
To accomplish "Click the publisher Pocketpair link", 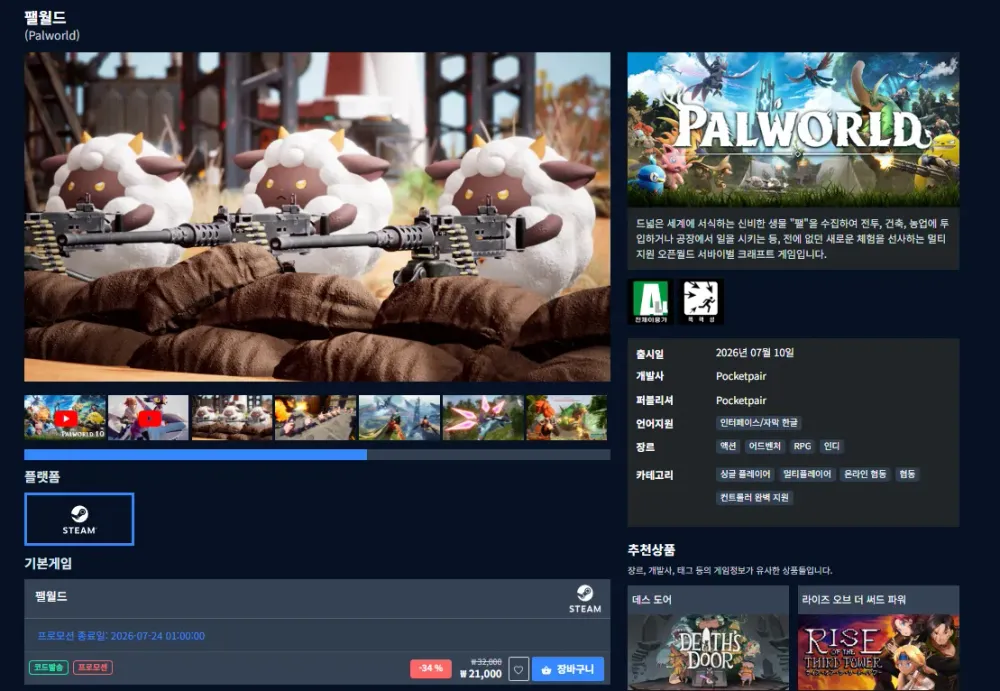I will coord(740,400).
